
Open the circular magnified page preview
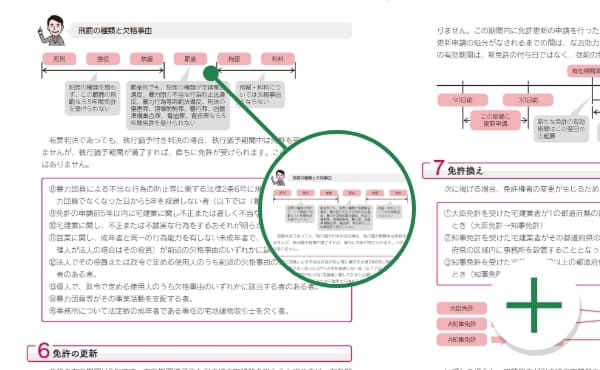pos(337,209)
